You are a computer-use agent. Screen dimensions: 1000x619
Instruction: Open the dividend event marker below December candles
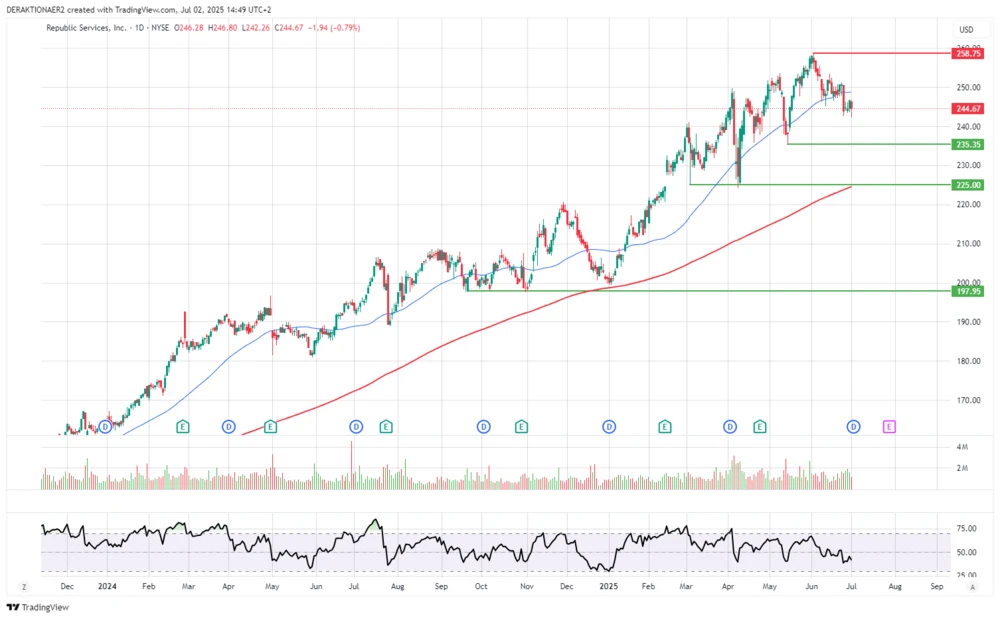tap(103, 426)
